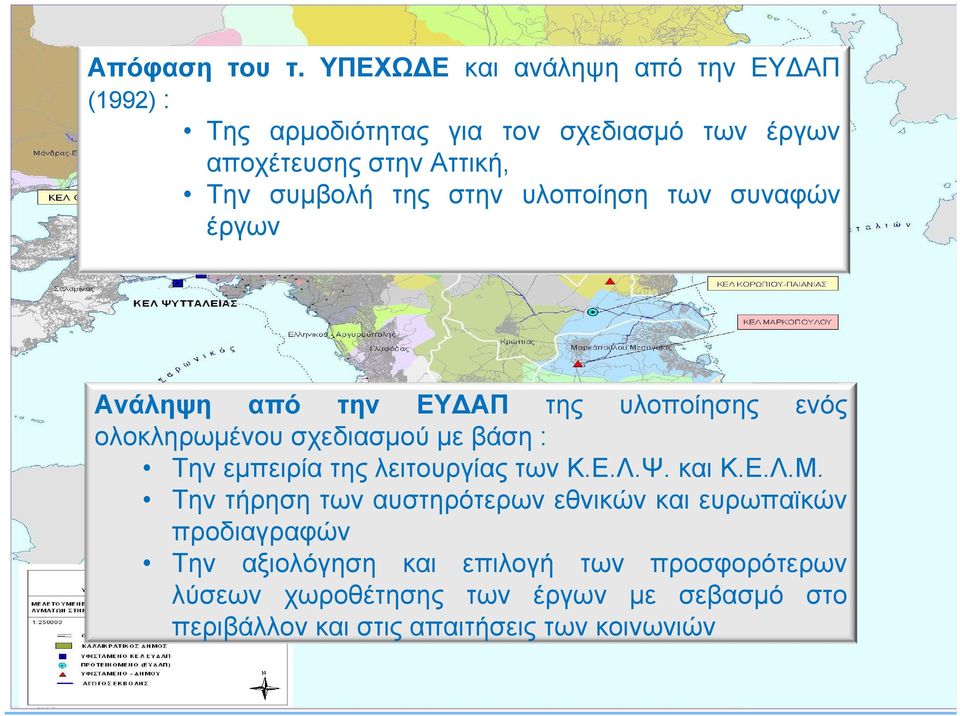Click the Ελληνικού - Αργυρούπολης map label
960x716 pixels.
click(342, 334)
